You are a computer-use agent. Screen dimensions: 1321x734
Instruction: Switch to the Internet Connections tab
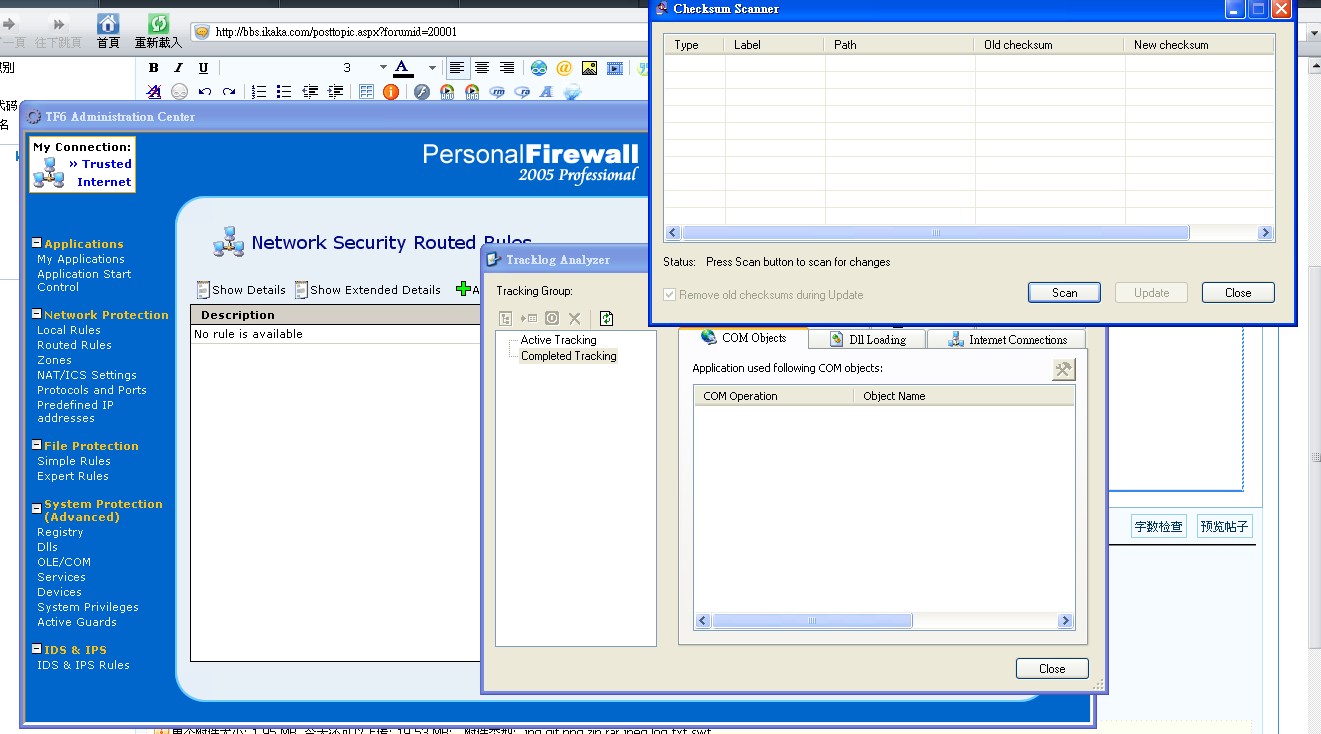[x=1006, y=340]
